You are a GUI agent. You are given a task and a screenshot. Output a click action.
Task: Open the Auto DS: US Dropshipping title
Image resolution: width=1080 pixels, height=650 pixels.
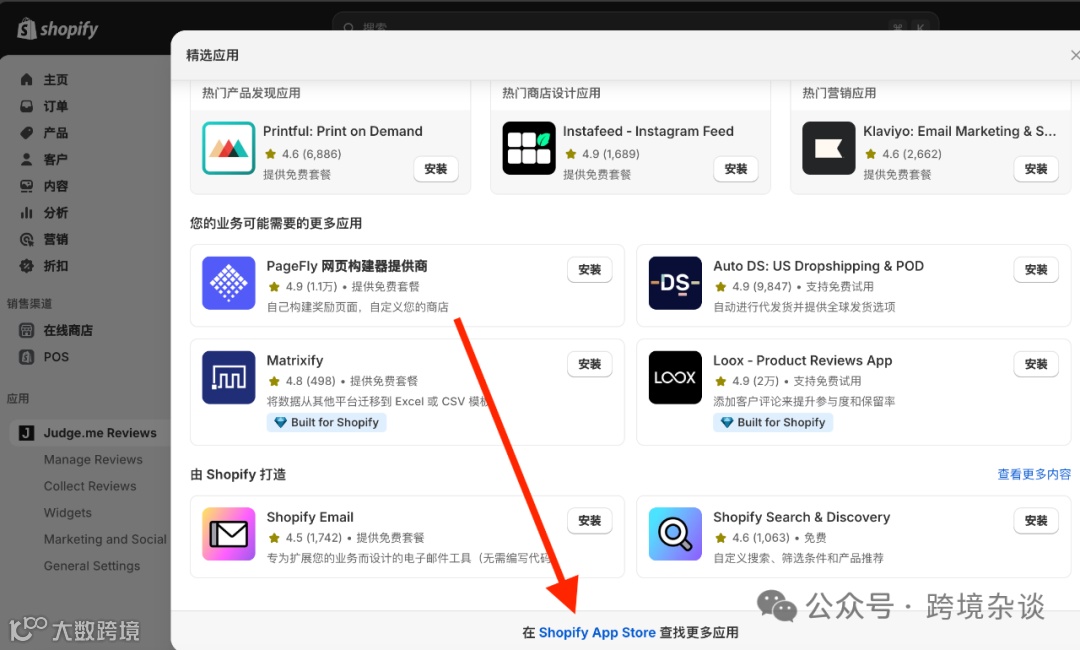[x=818, y=266]
